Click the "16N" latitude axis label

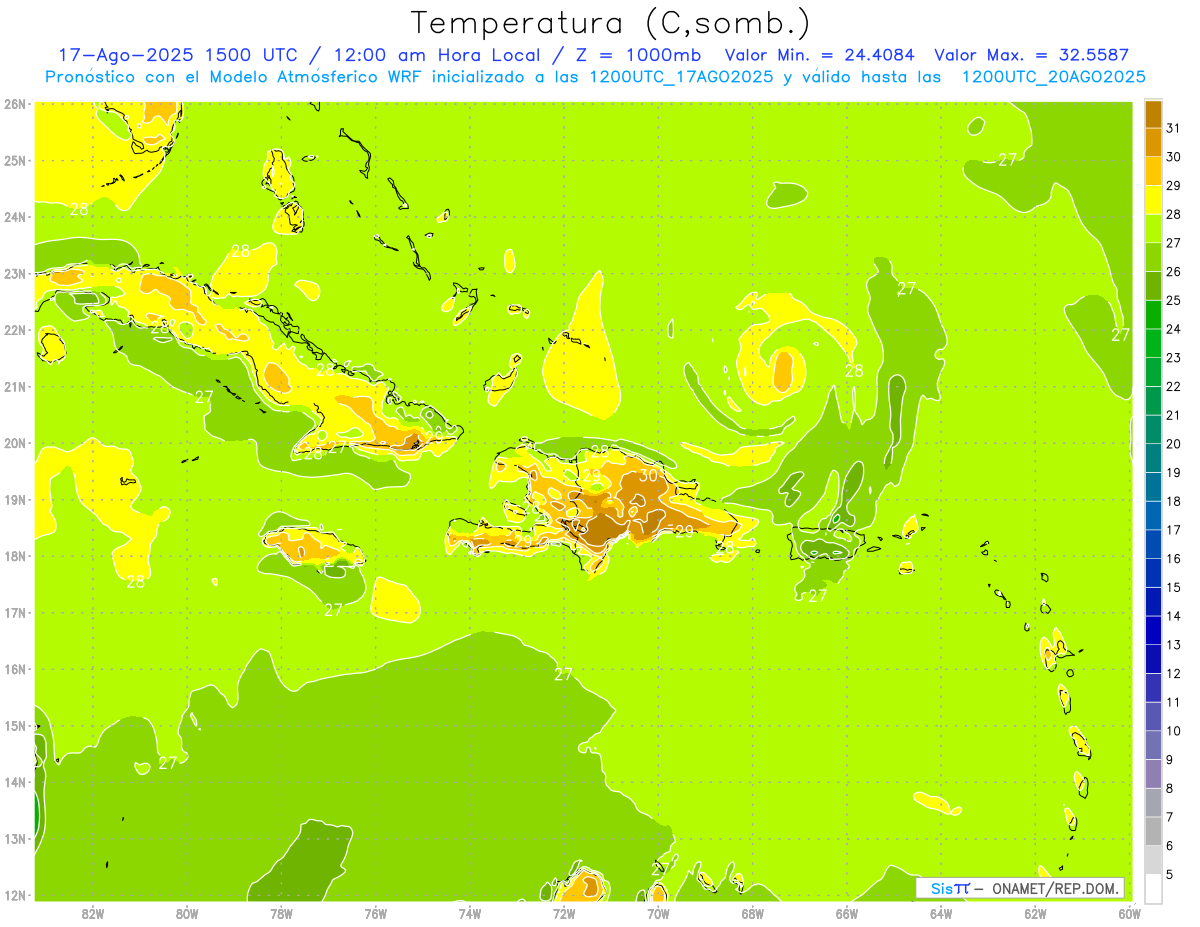[15, 669]
